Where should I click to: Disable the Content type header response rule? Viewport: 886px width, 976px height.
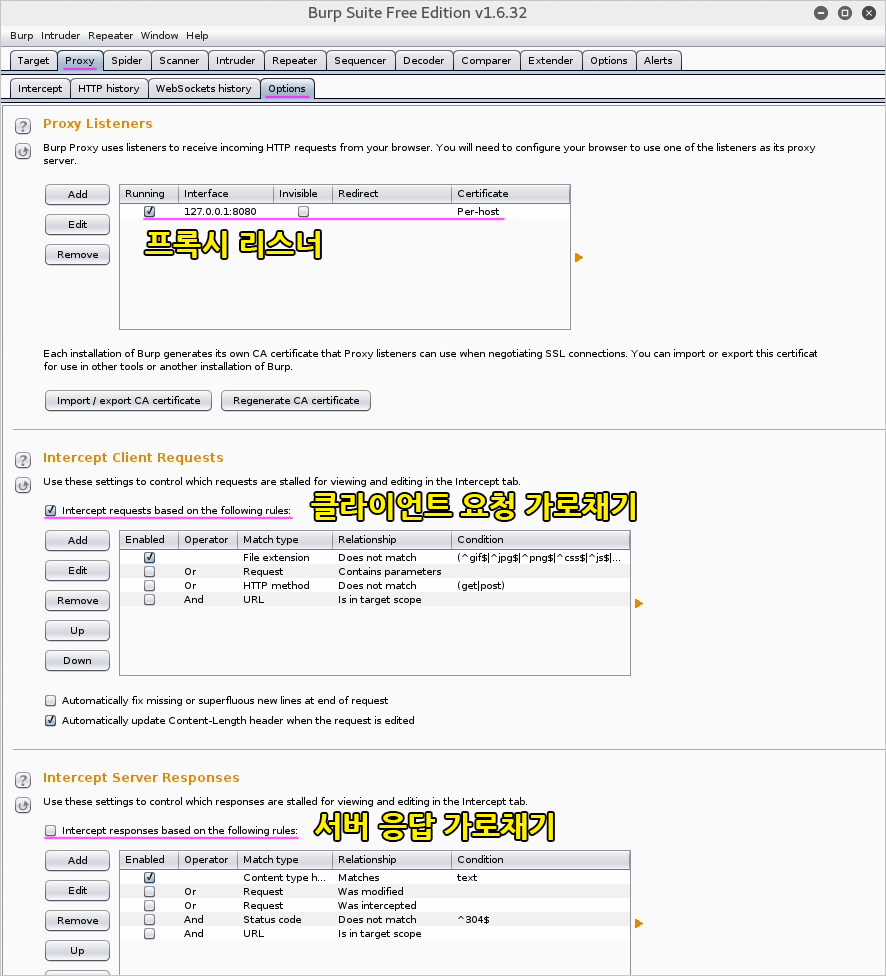point(149,878)
